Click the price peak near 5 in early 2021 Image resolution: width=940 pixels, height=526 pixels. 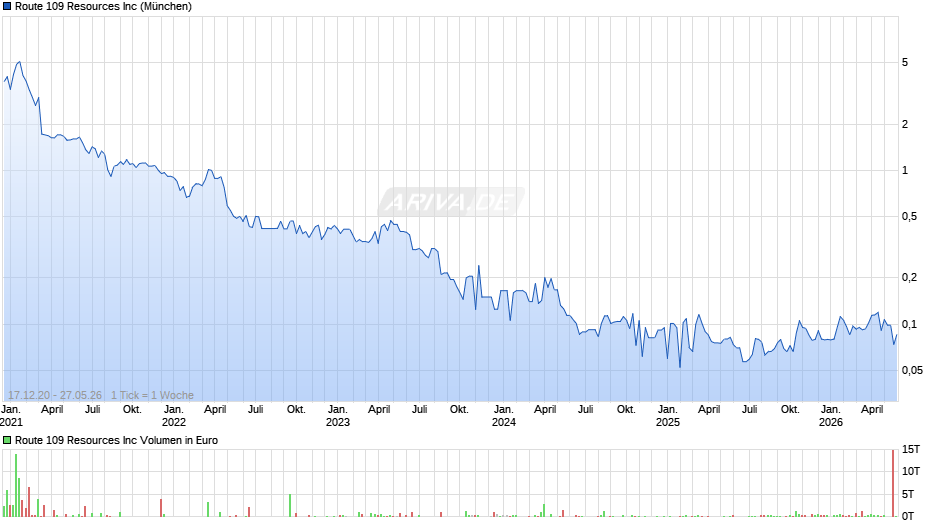[19, 62]
